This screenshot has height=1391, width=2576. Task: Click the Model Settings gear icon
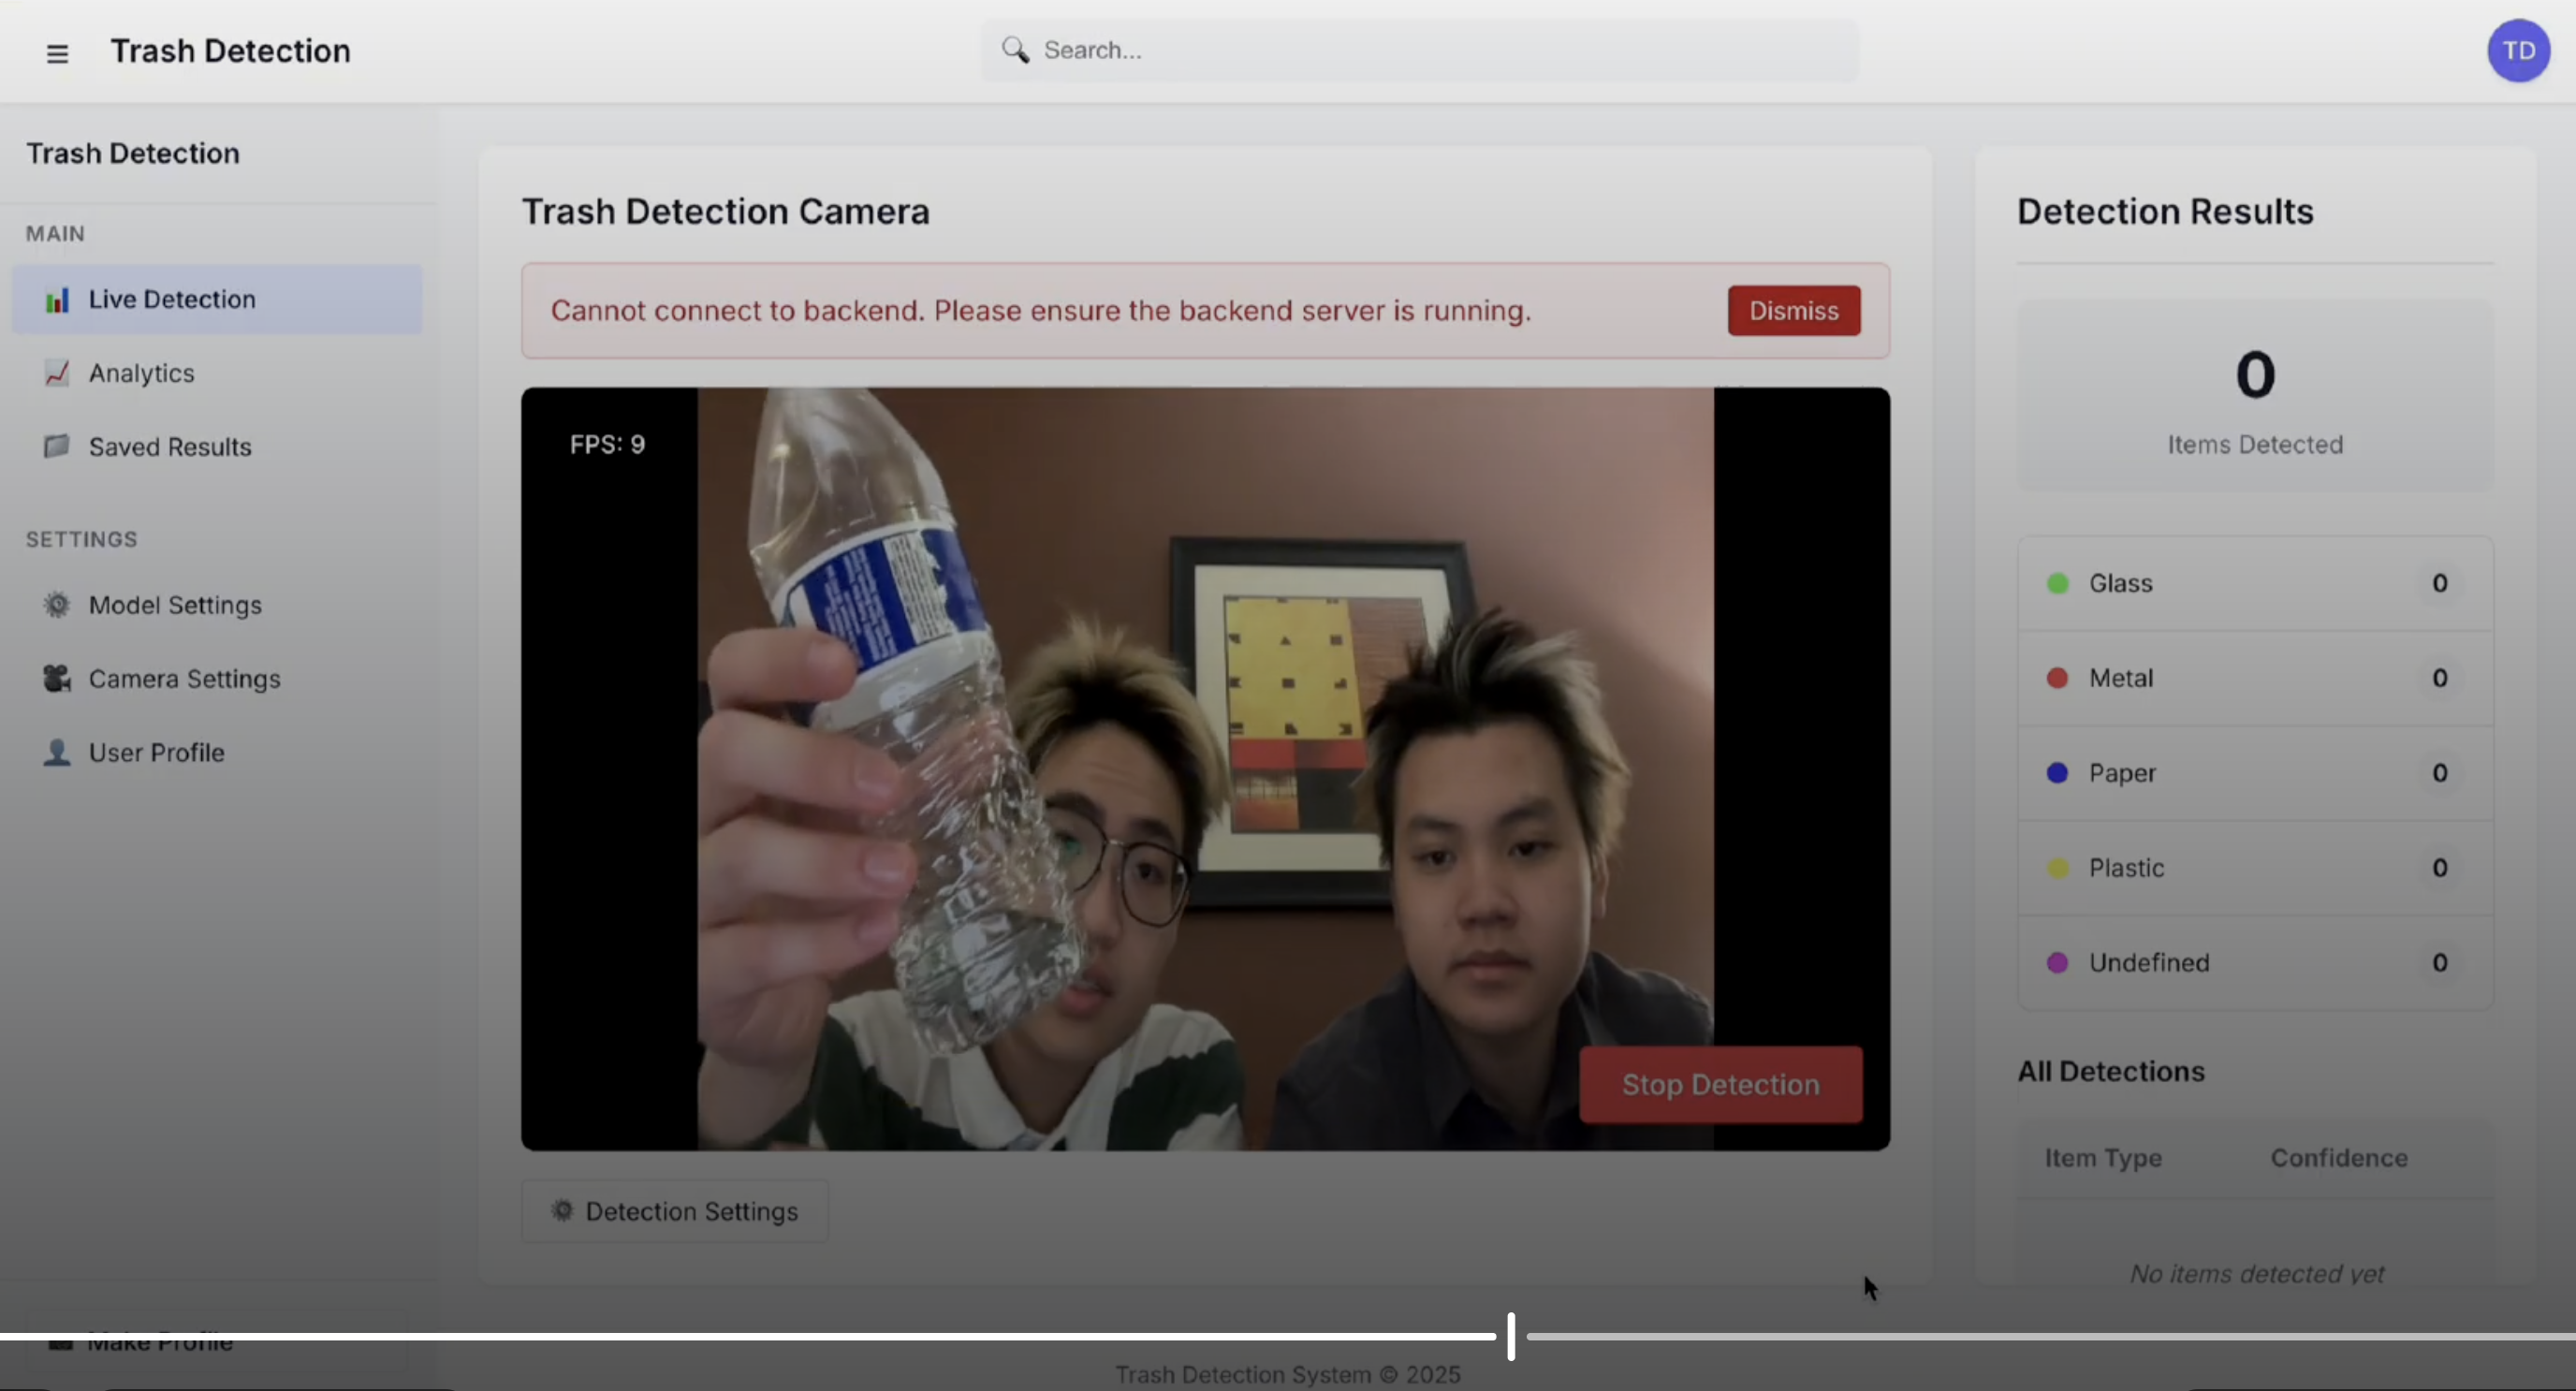click(57, 605)
